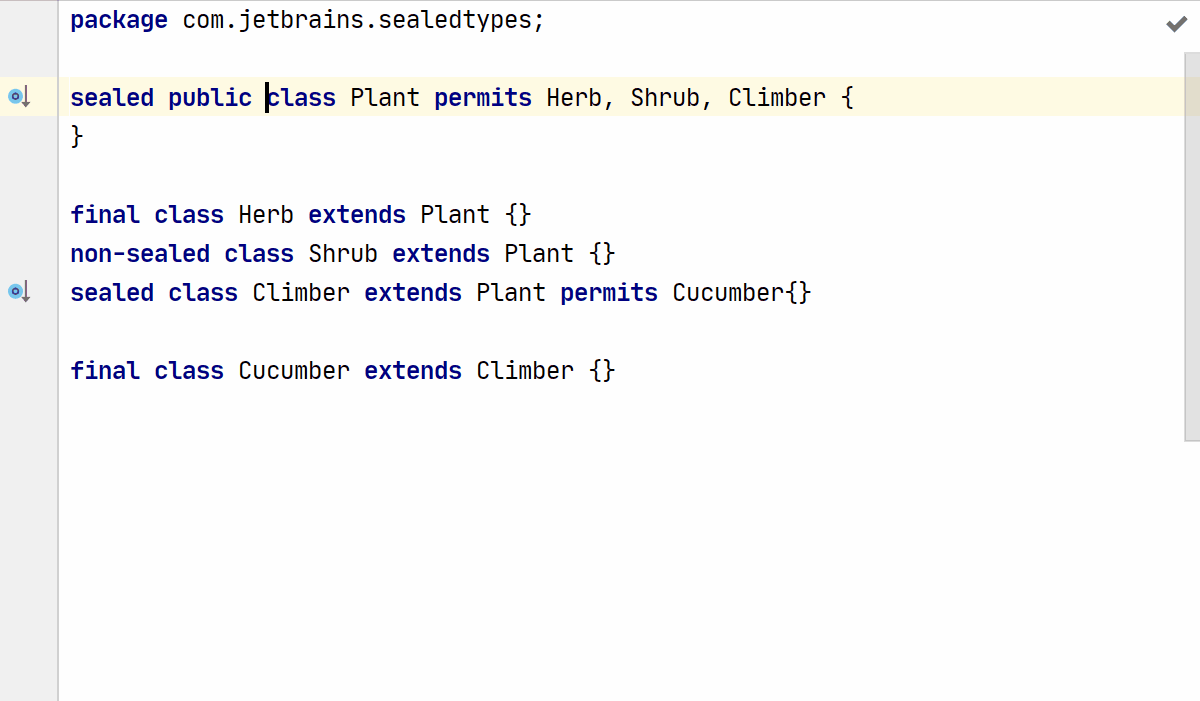Click the 'sealed' keyword on the Plant line
This screenshot has width=1200, height=701.
coord(112,98)
